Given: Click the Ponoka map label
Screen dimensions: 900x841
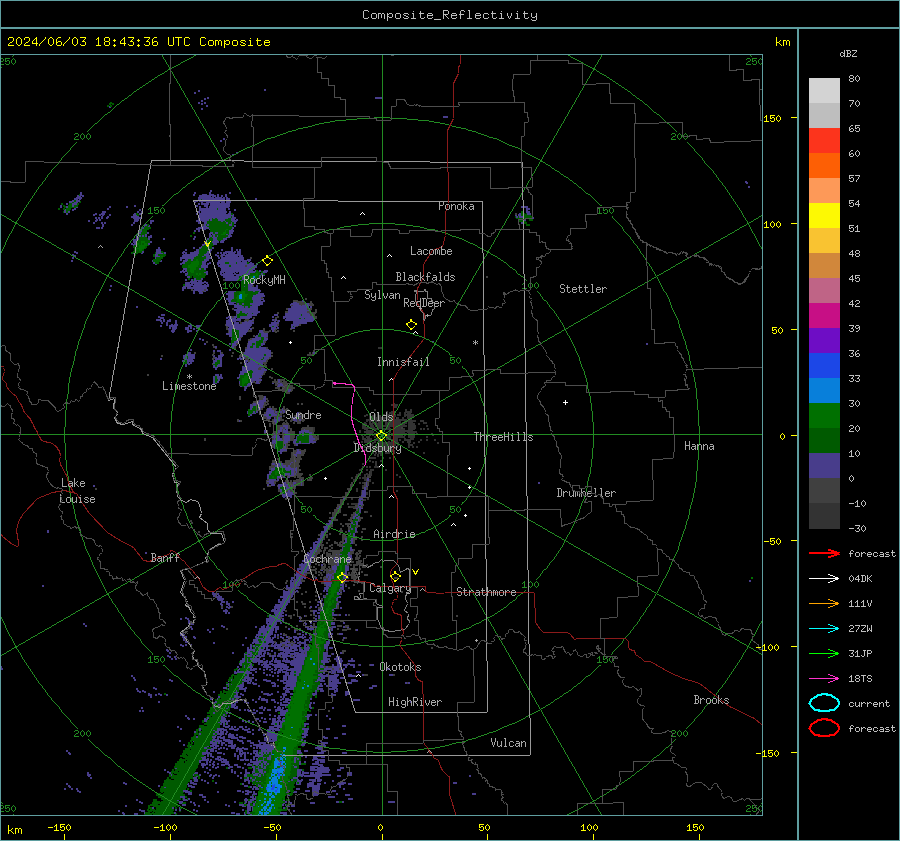Looking at the screenshot, I should point(456,206).
